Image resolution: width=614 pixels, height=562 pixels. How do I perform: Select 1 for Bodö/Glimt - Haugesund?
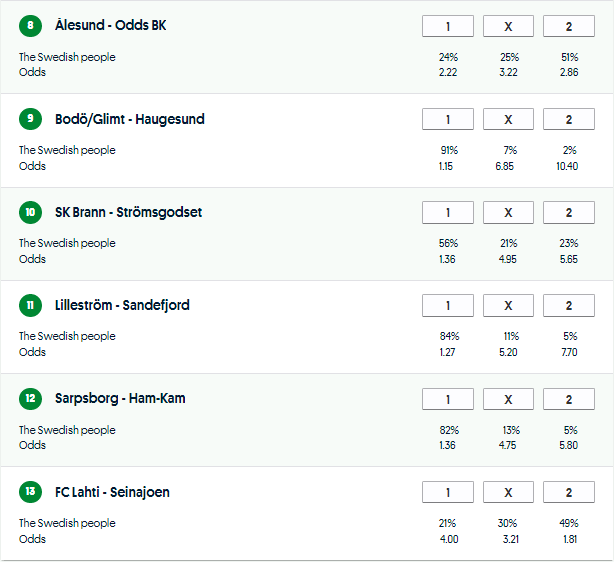point(448,120)
